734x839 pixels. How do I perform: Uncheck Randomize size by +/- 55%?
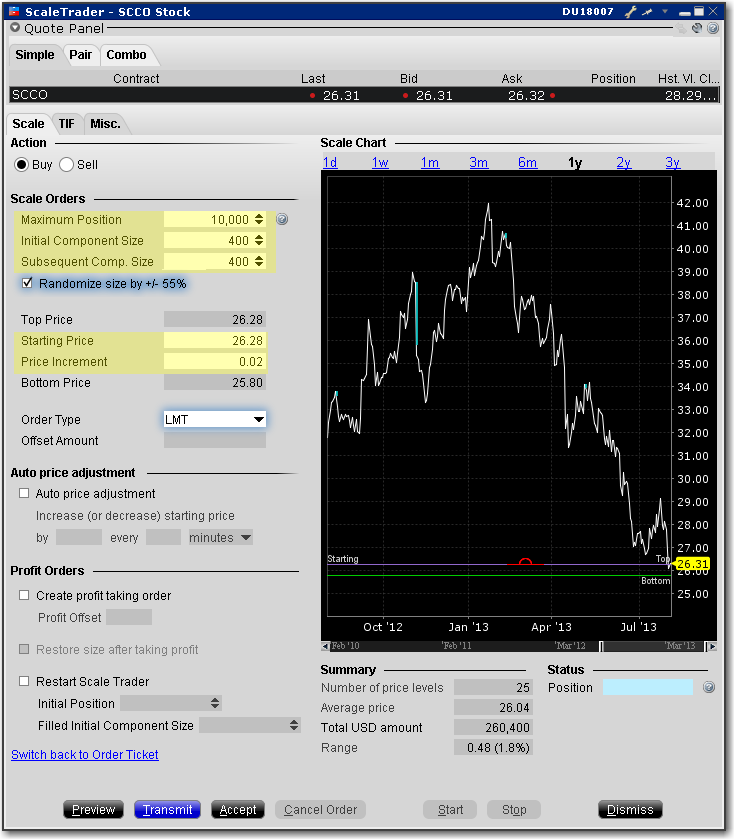pos(27,283)
